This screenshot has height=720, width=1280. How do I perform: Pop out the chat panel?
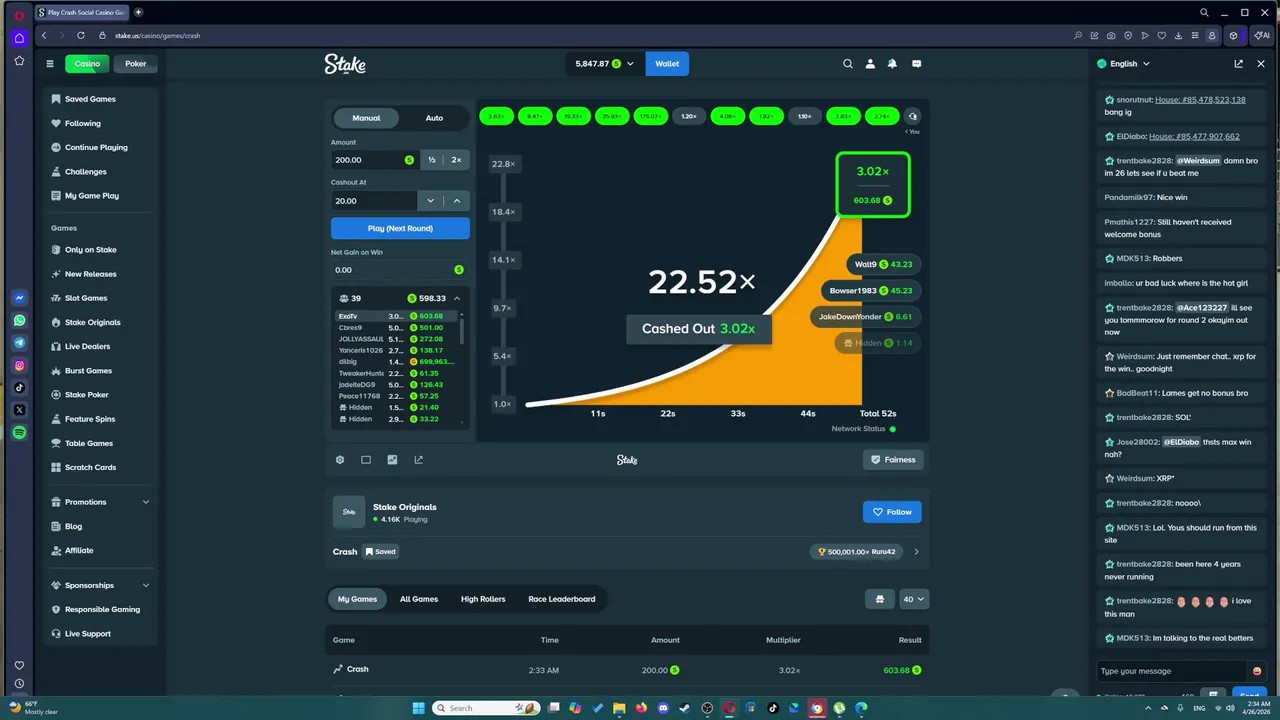coord(1238,63)
